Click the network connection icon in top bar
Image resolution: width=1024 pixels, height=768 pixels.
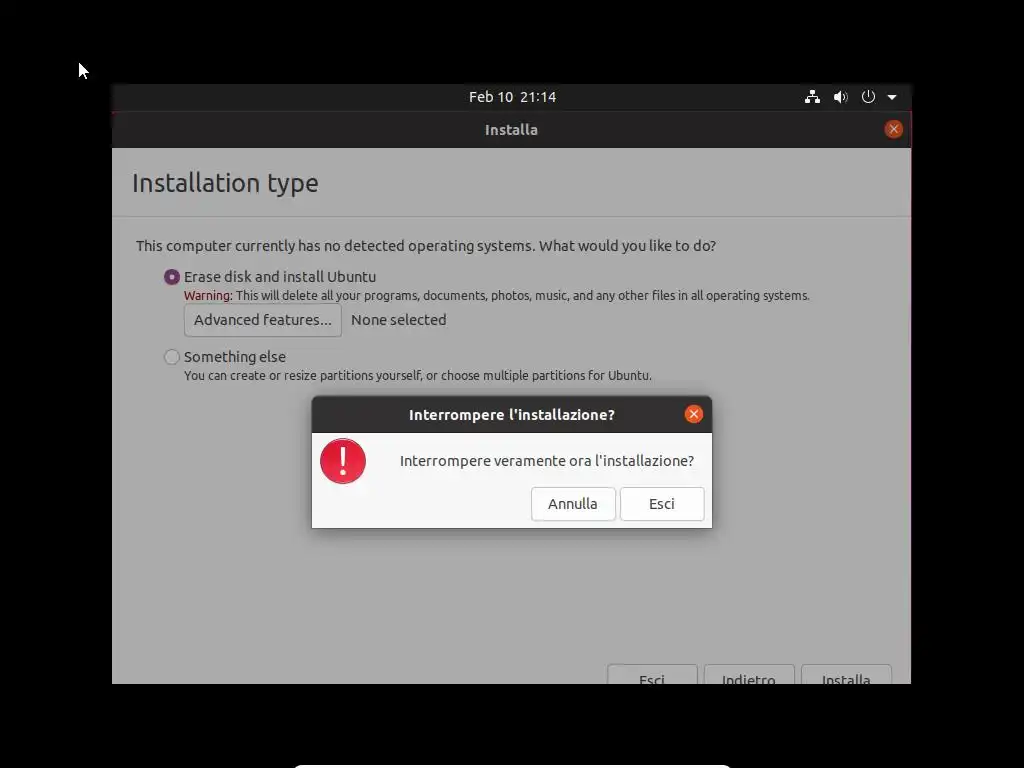(x=812, y=97)
